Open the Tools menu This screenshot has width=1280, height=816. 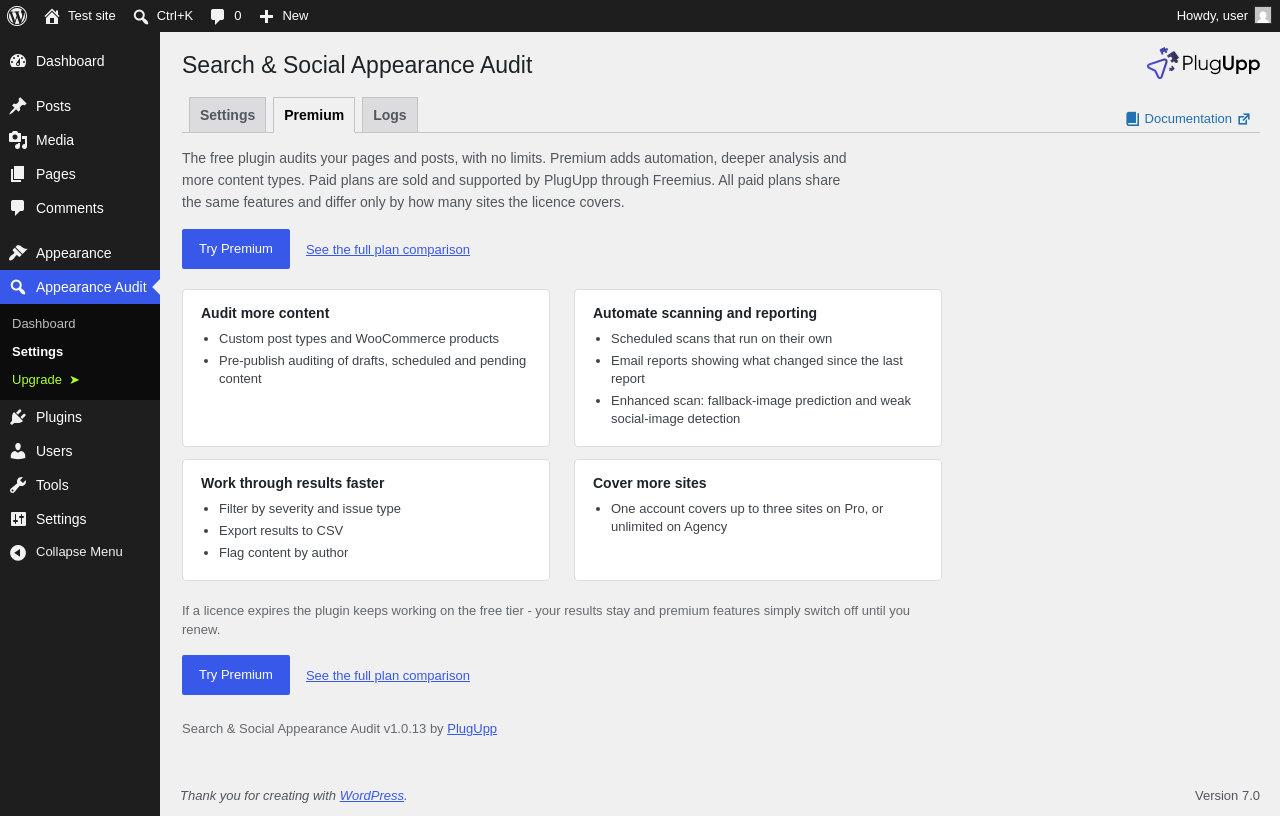(x=80, y=485)
